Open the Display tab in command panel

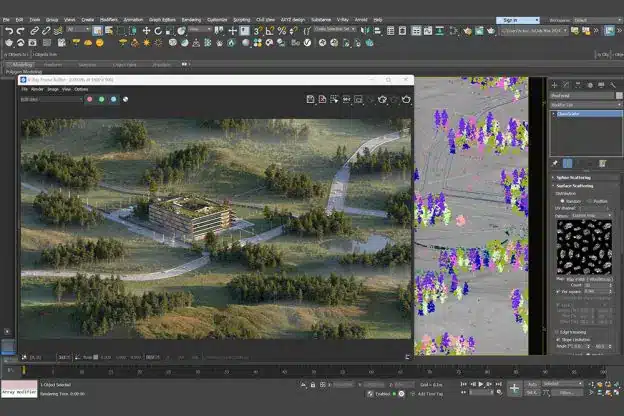(601, 85)
